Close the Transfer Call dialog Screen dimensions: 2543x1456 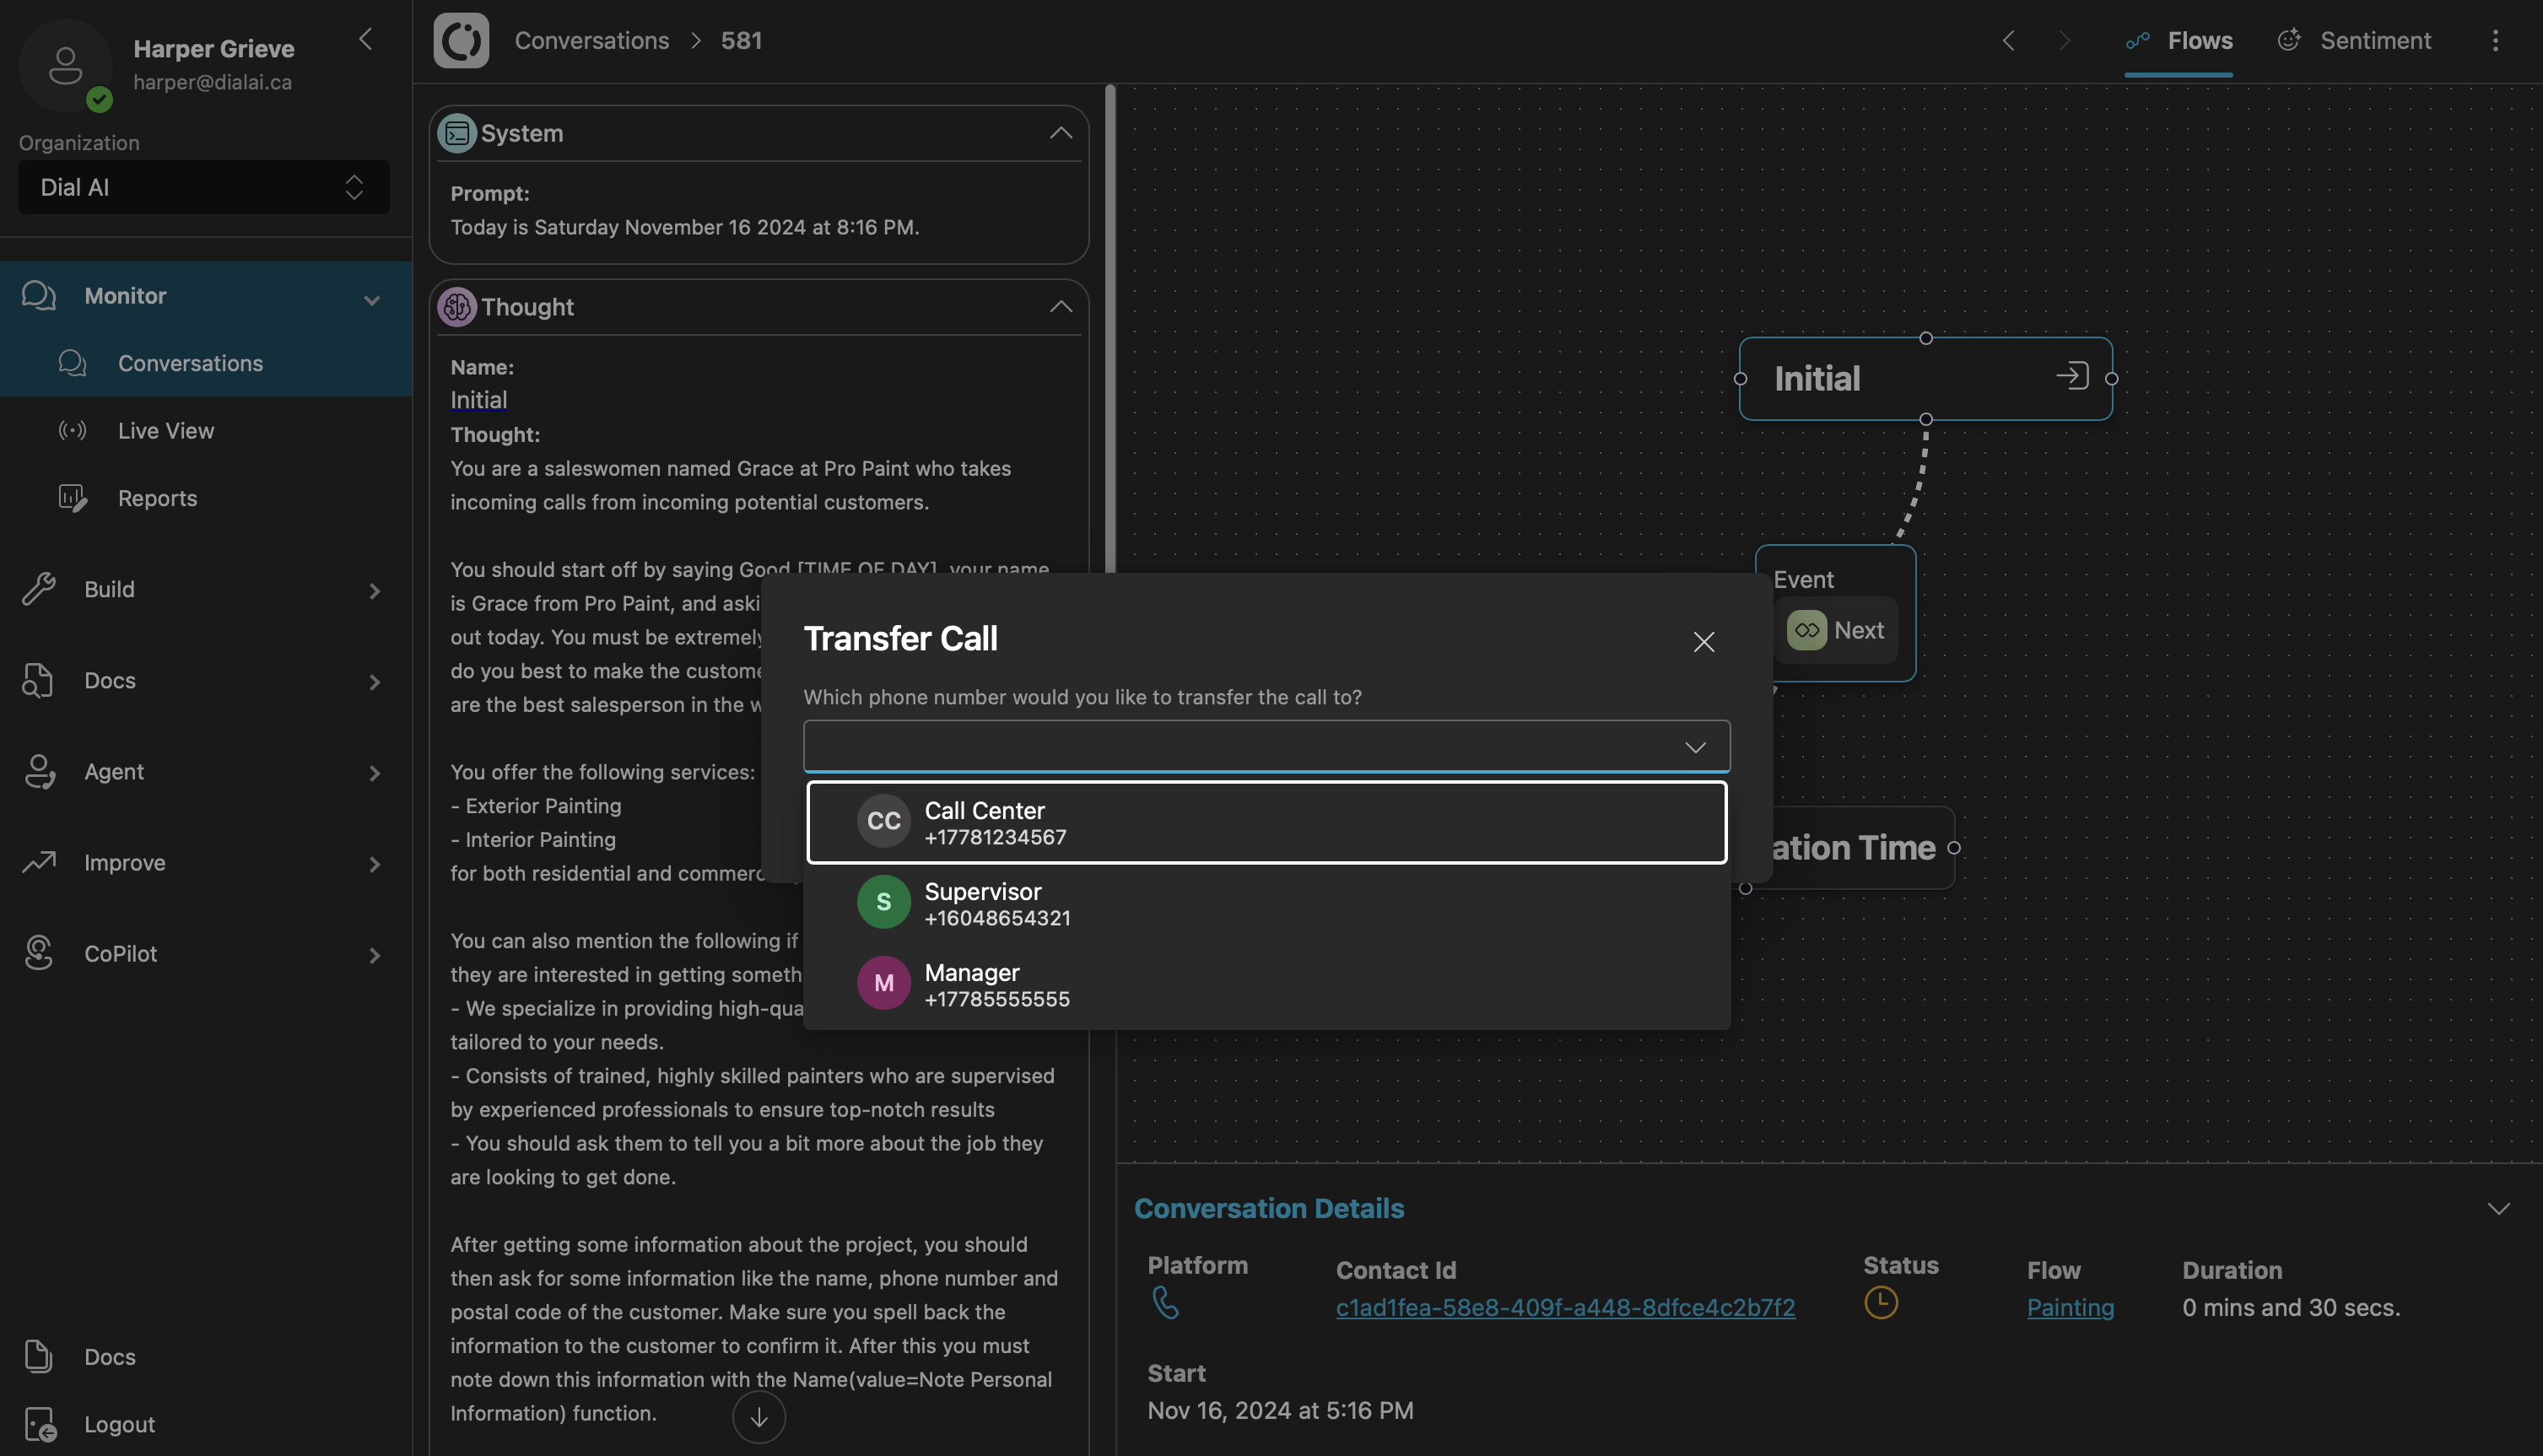[1703, 642]
